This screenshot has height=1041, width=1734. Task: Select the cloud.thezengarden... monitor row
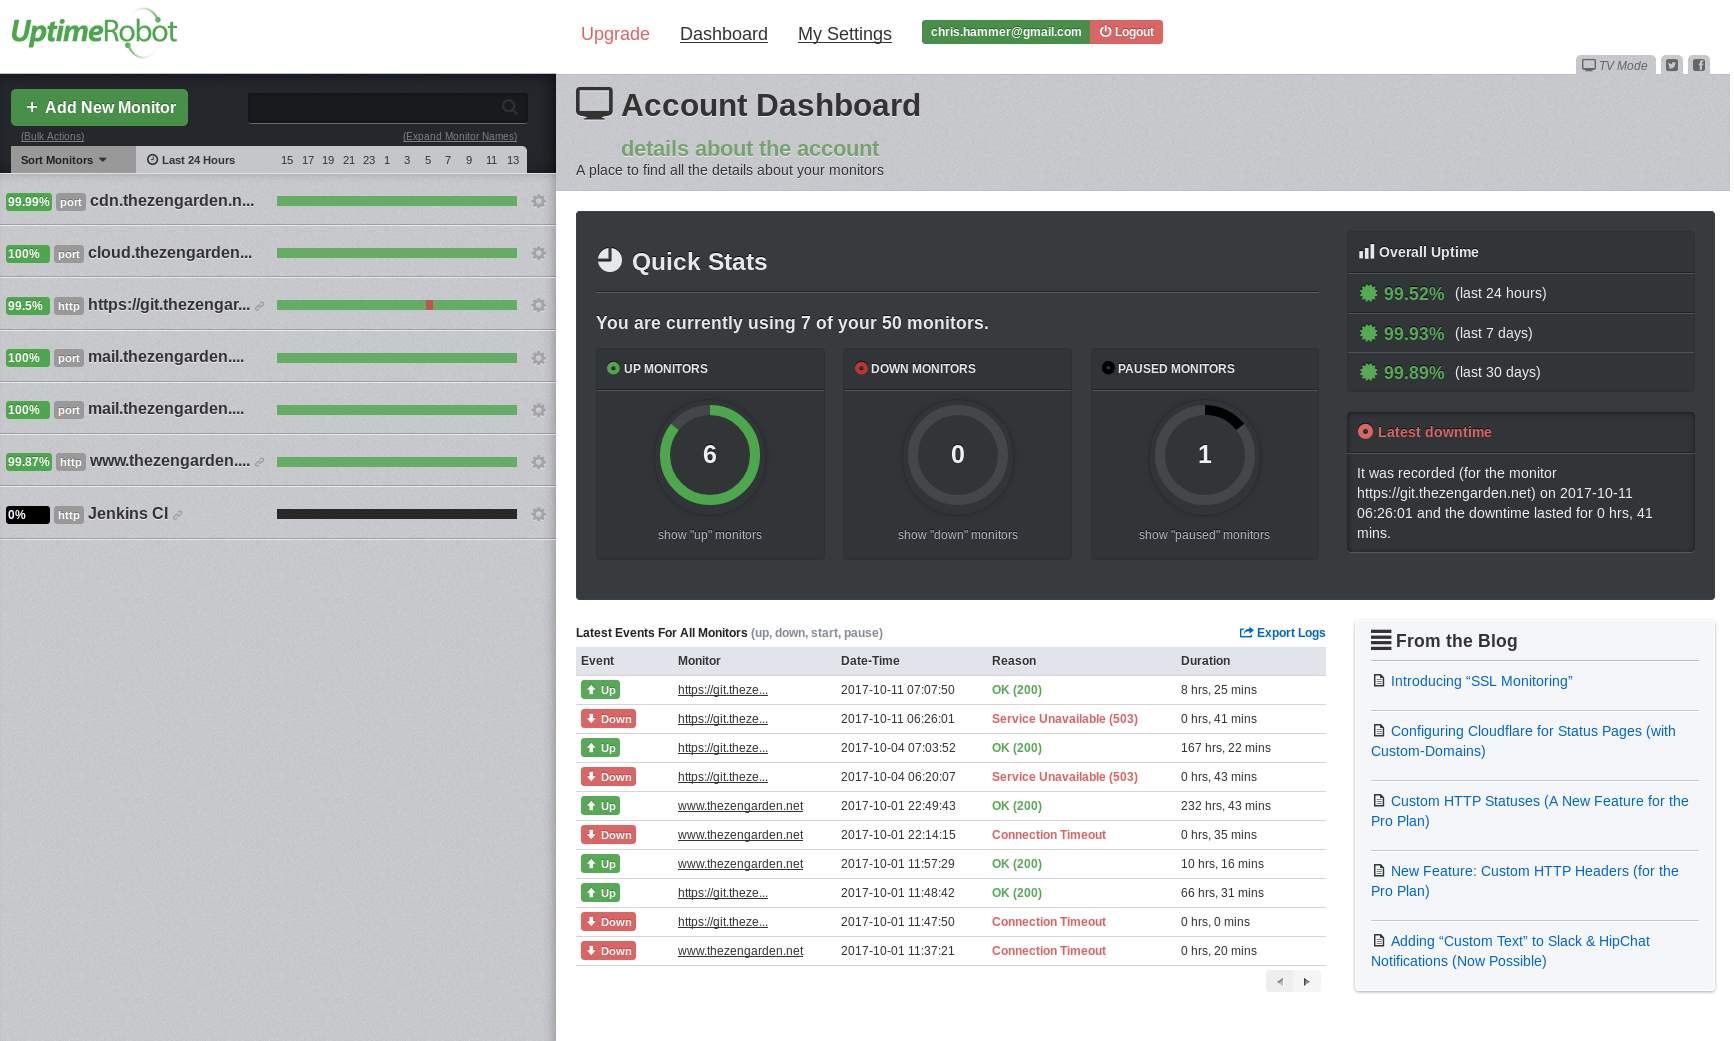(x=170, y=253)
